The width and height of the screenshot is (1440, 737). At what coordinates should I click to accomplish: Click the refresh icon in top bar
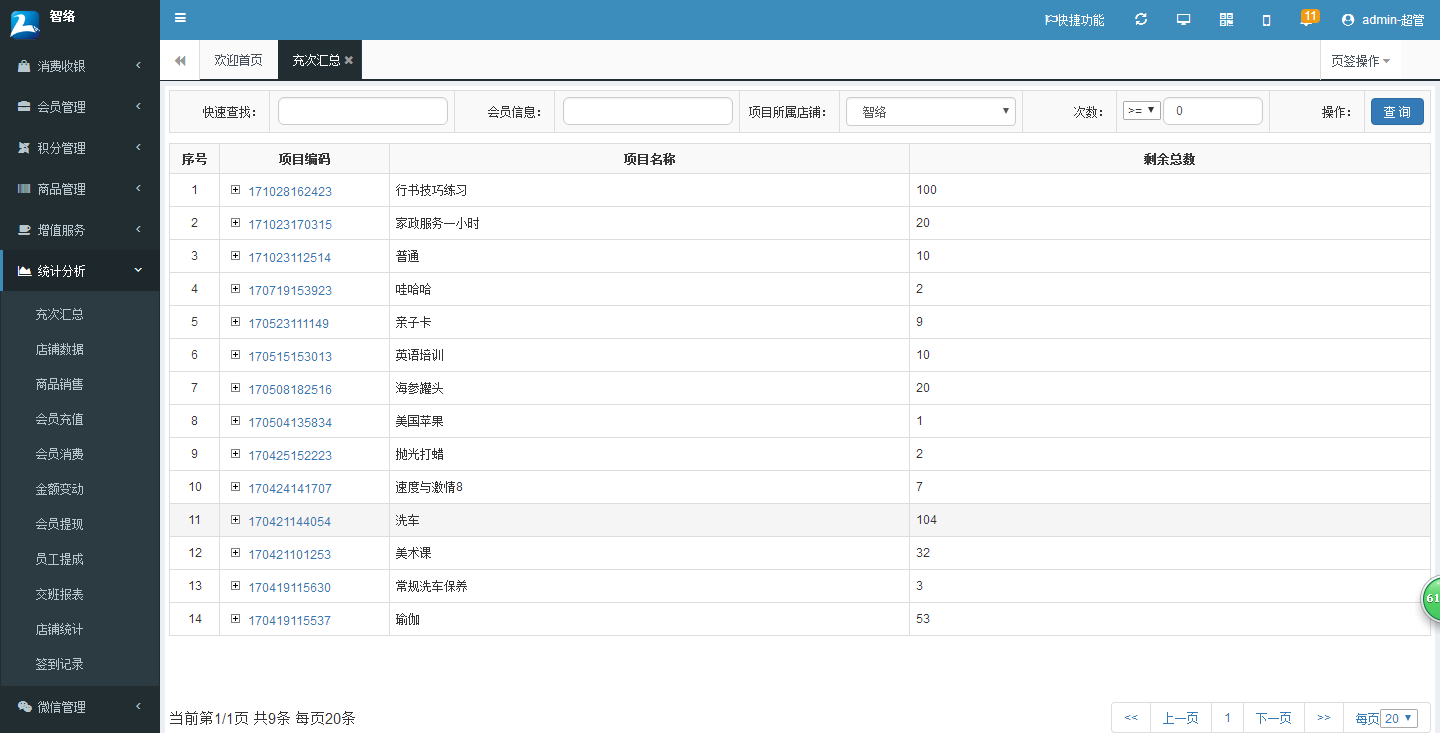[x=1141, y=20]
